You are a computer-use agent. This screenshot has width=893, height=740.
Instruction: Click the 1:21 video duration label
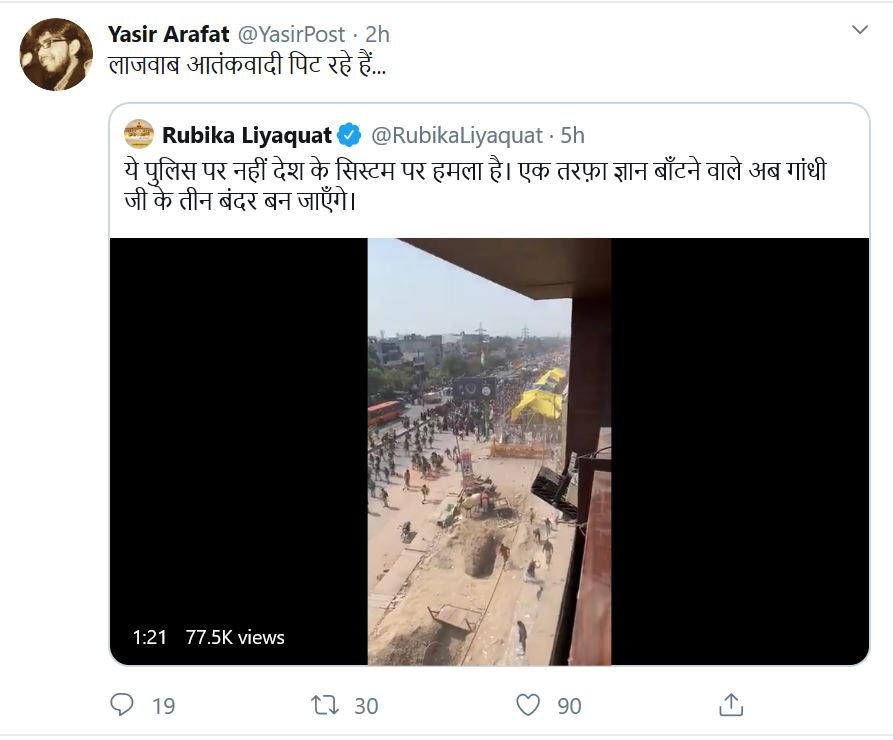coord(149,637)
